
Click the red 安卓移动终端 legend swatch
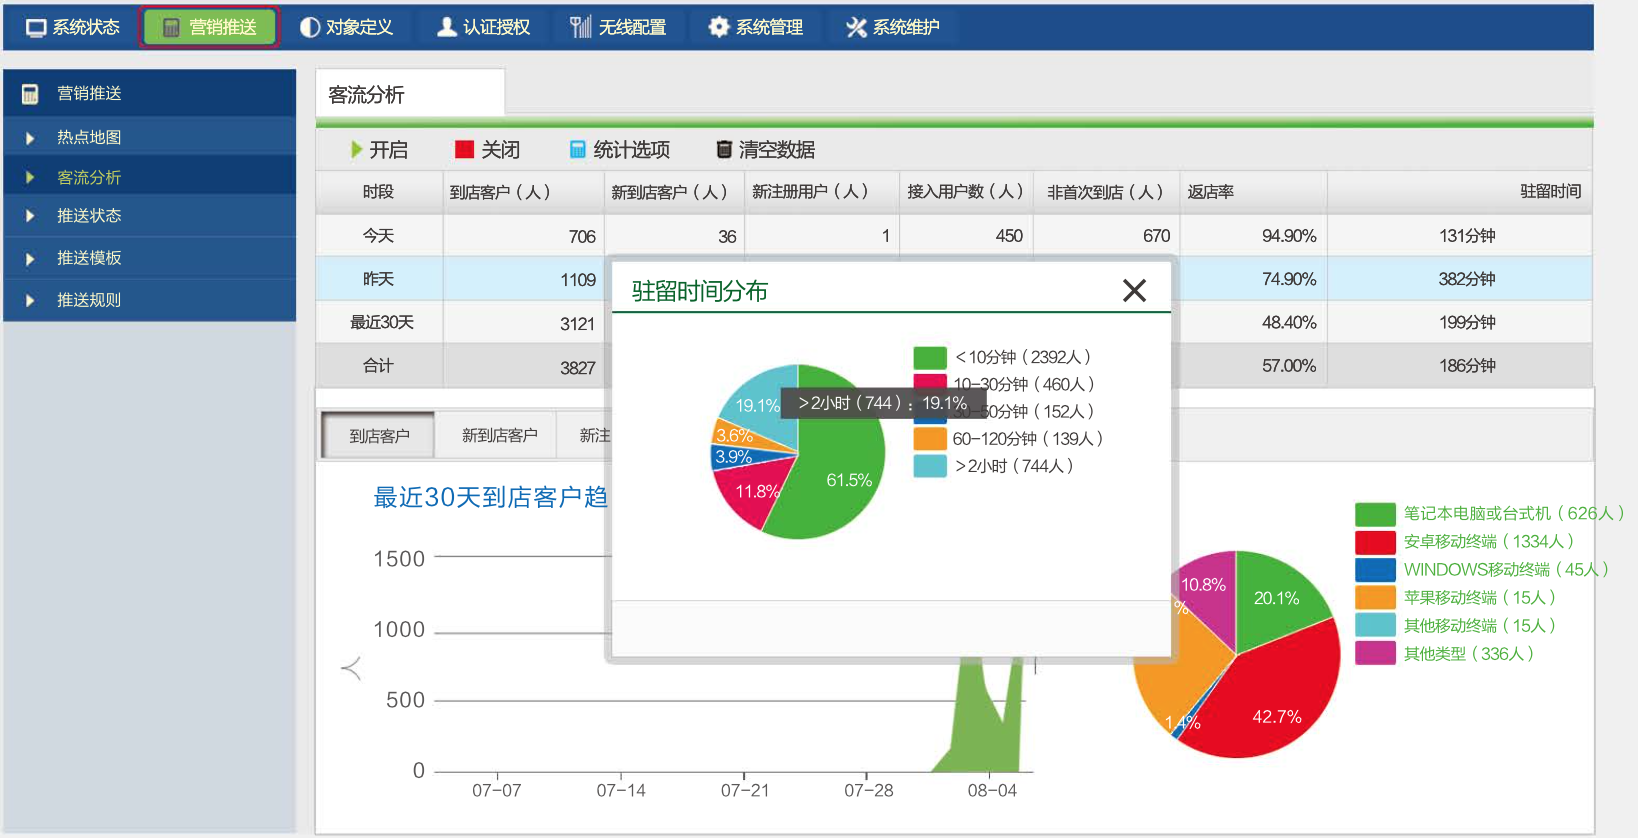tap(1375, 542)
